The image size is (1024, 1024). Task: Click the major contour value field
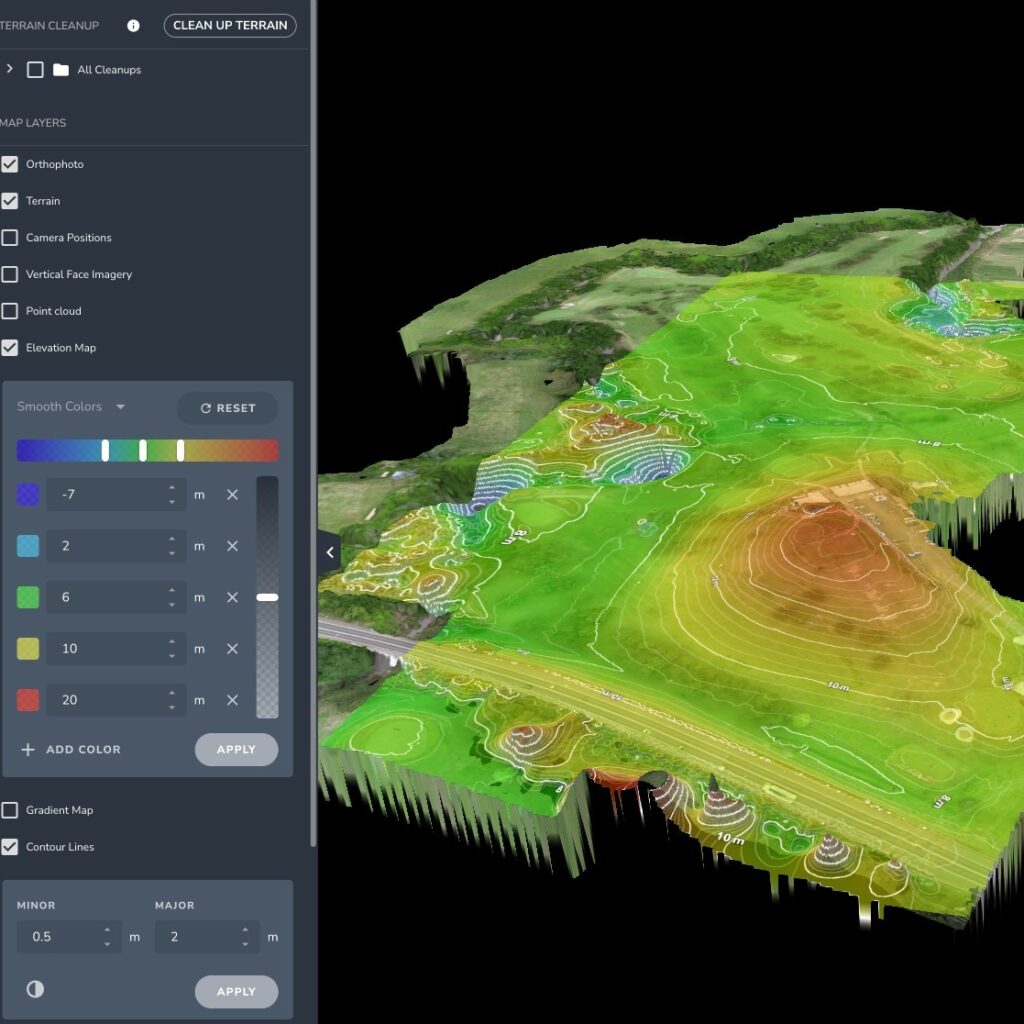point(195,937)
